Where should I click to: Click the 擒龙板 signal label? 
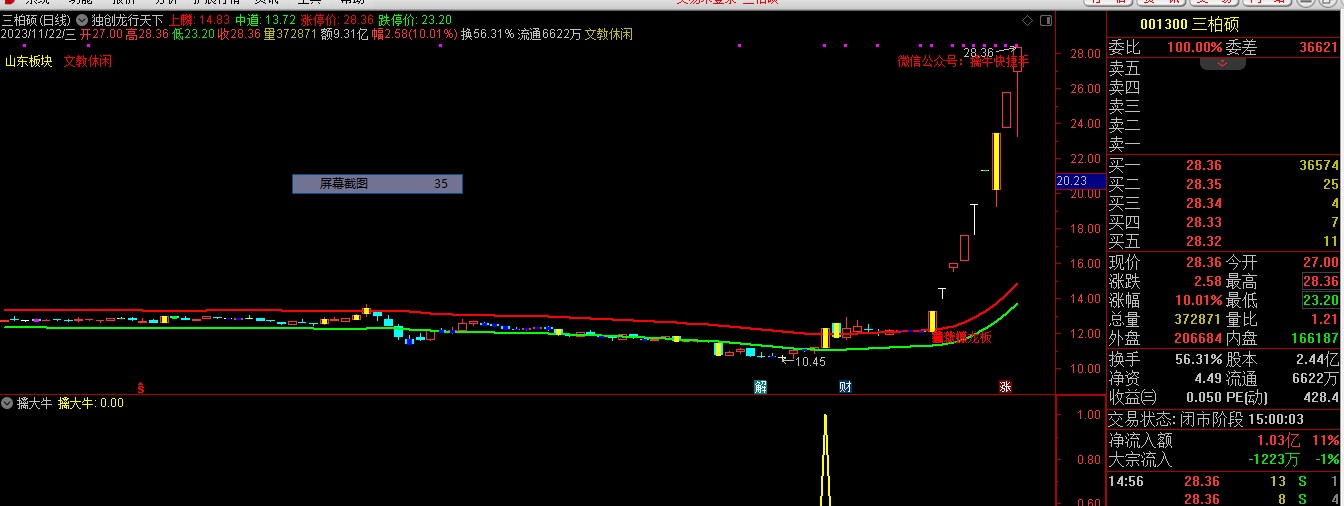(963, 338)
